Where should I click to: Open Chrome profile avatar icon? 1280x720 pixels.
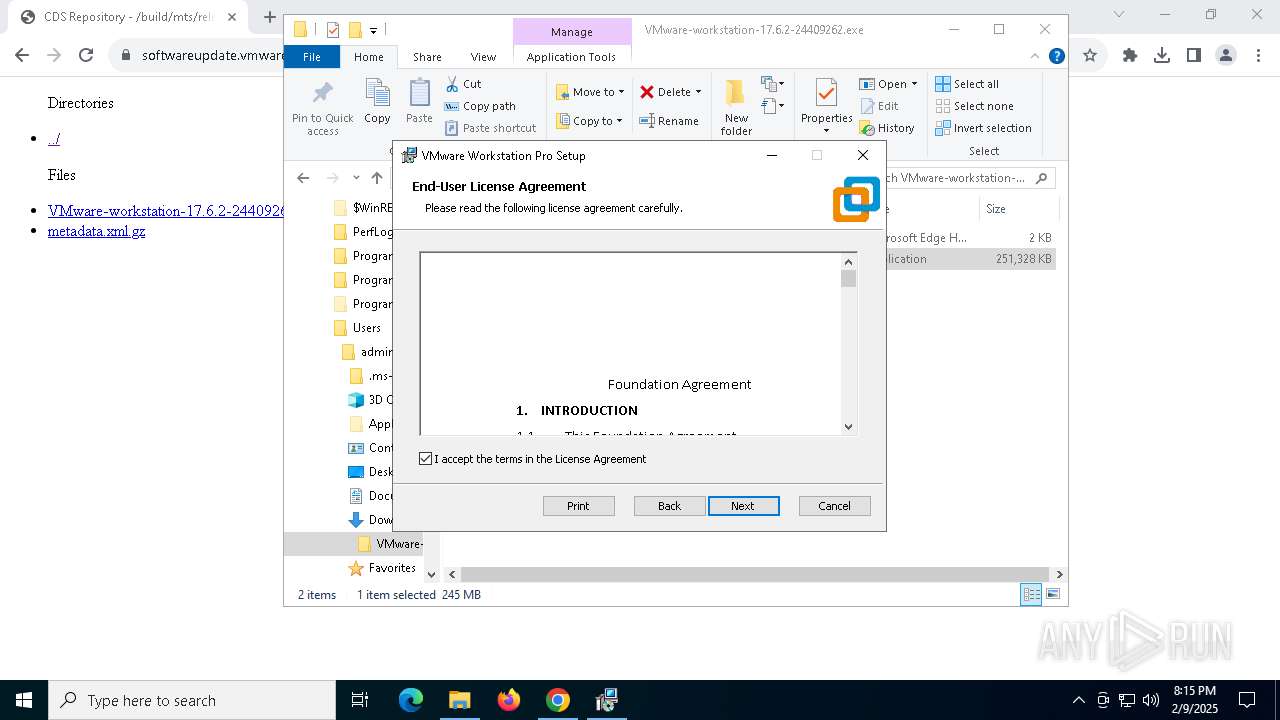[1226, 56]
